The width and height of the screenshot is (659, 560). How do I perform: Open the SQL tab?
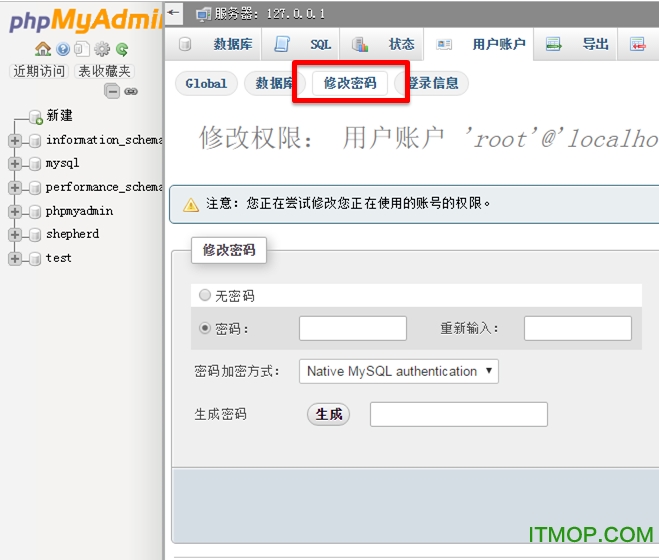[301, 44]
